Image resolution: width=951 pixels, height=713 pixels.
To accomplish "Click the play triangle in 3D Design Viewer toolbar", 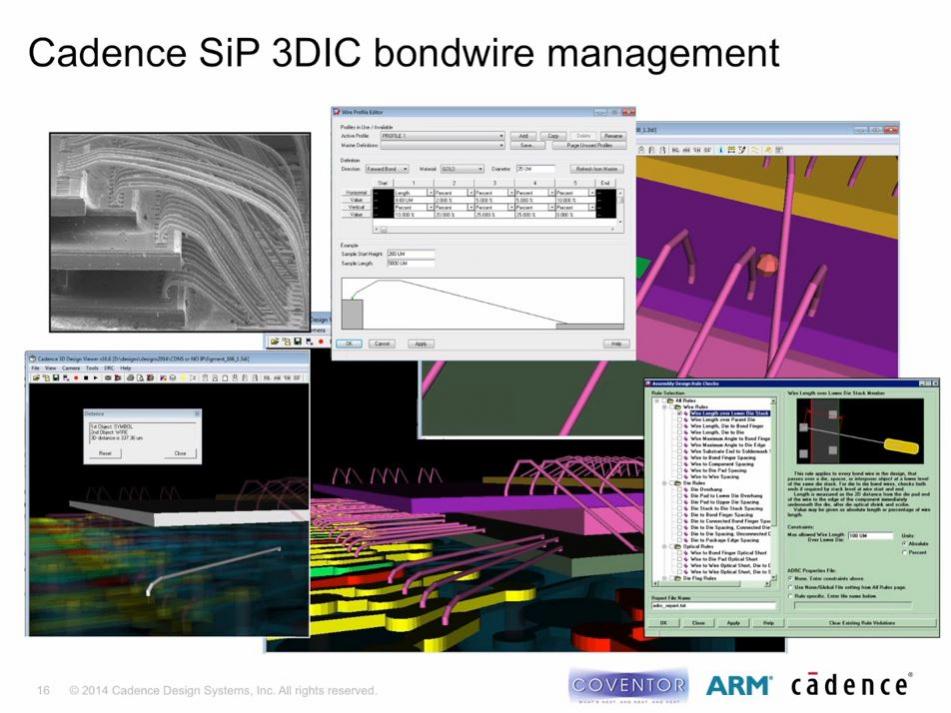I will click(x=95, y=378).
